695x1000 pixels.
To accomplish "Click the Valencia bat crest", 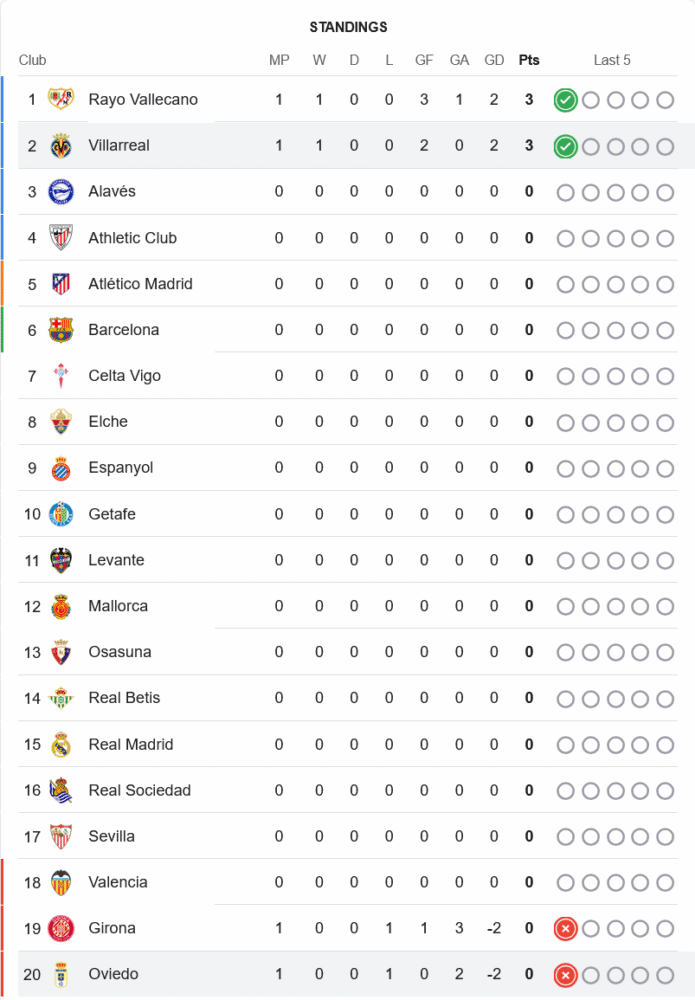I will pos(61,882).
